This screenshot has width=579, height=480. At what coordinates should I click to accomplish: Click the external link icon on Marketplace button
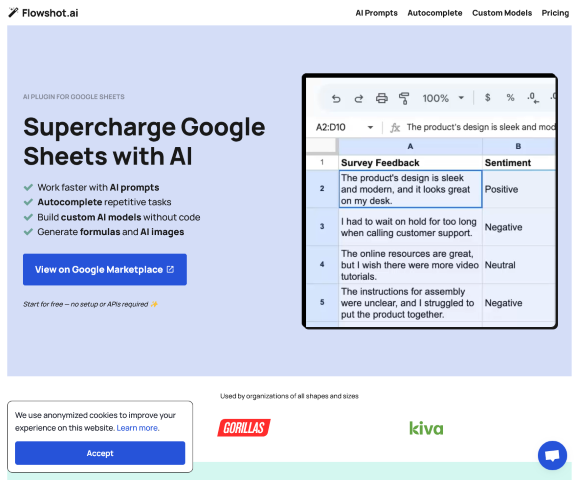[170, 270]
